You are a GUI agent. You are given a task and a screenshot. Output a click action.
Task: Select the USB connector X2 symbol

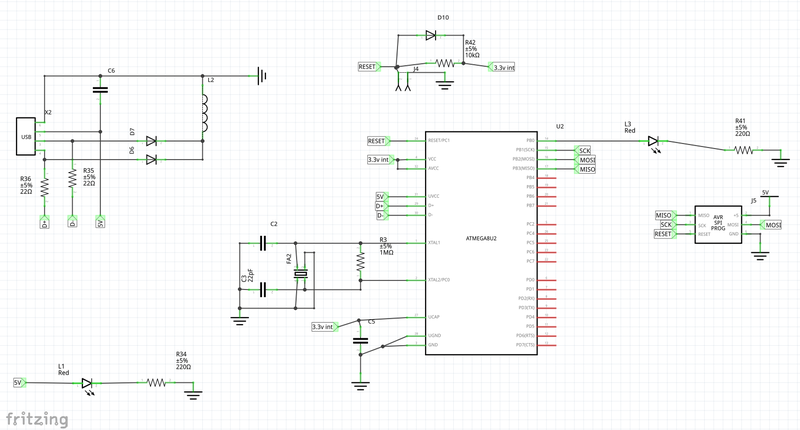[x=26, y=137]
